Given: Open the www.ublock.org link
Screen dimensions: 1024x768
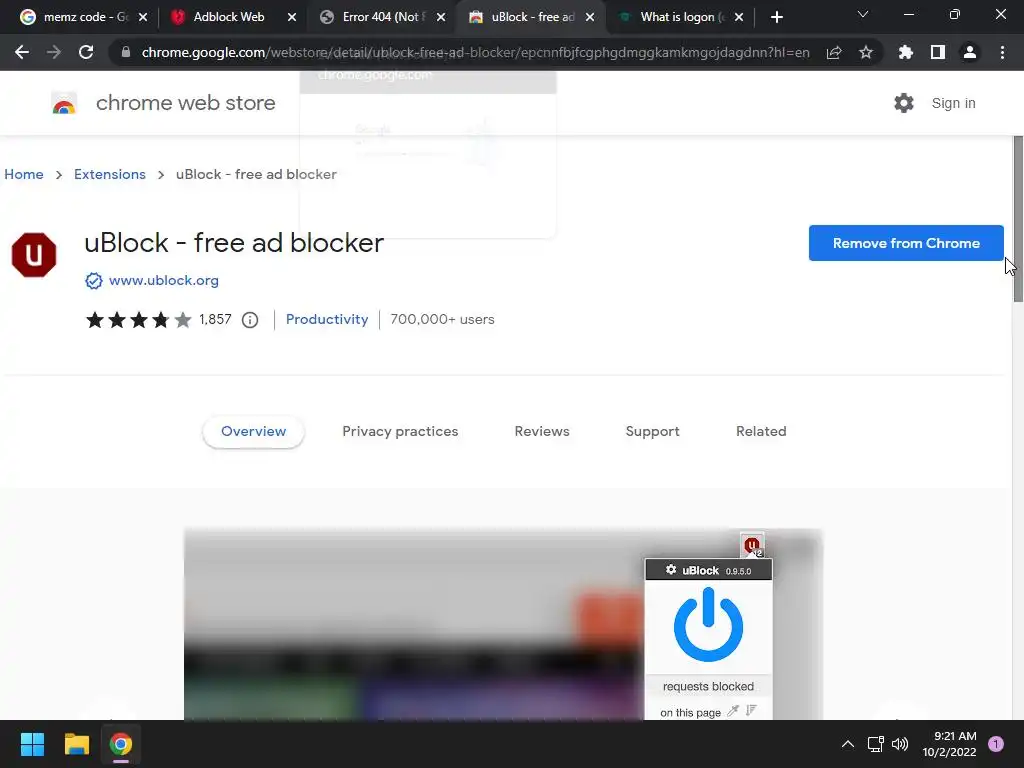Looking at the screenshot, I should (x=164, y=281).
